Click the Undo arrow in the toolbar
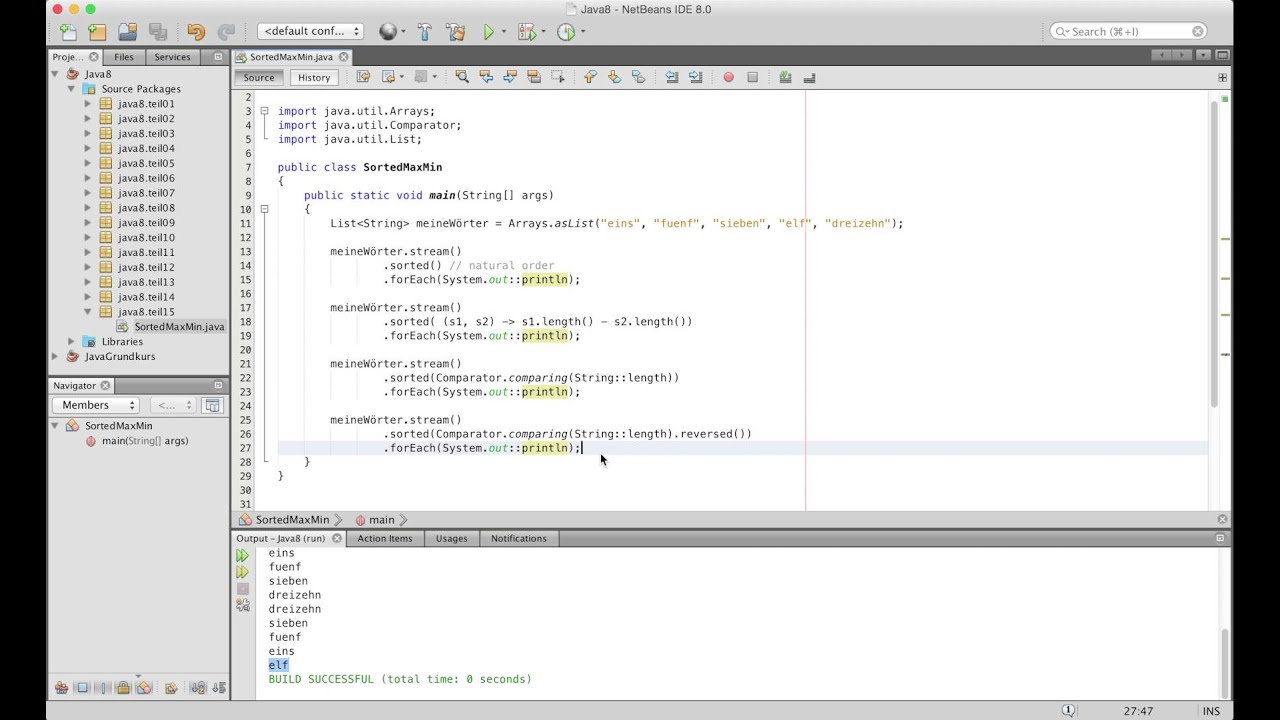This screenshot has width=1280, height=720. pos(196,32)
